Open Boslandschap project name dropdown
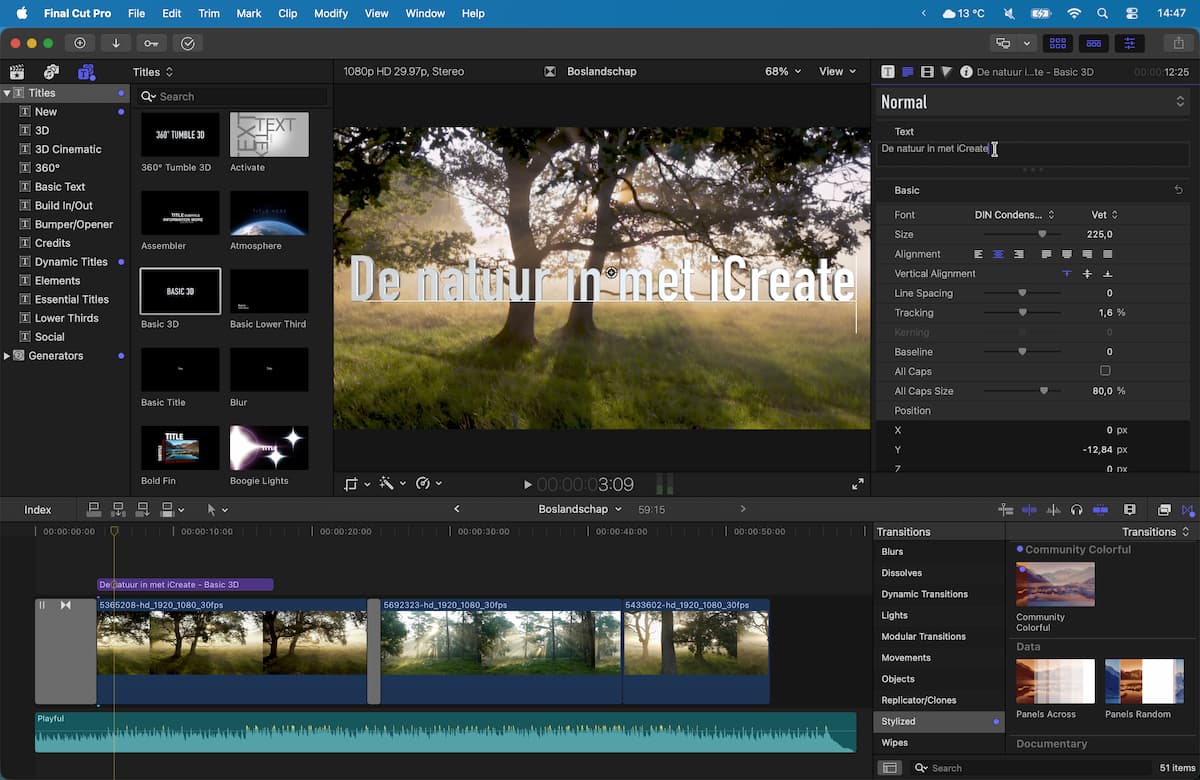Image resolution: width=1200 pixels, height=780 pixels. click(x=580, y=509)
